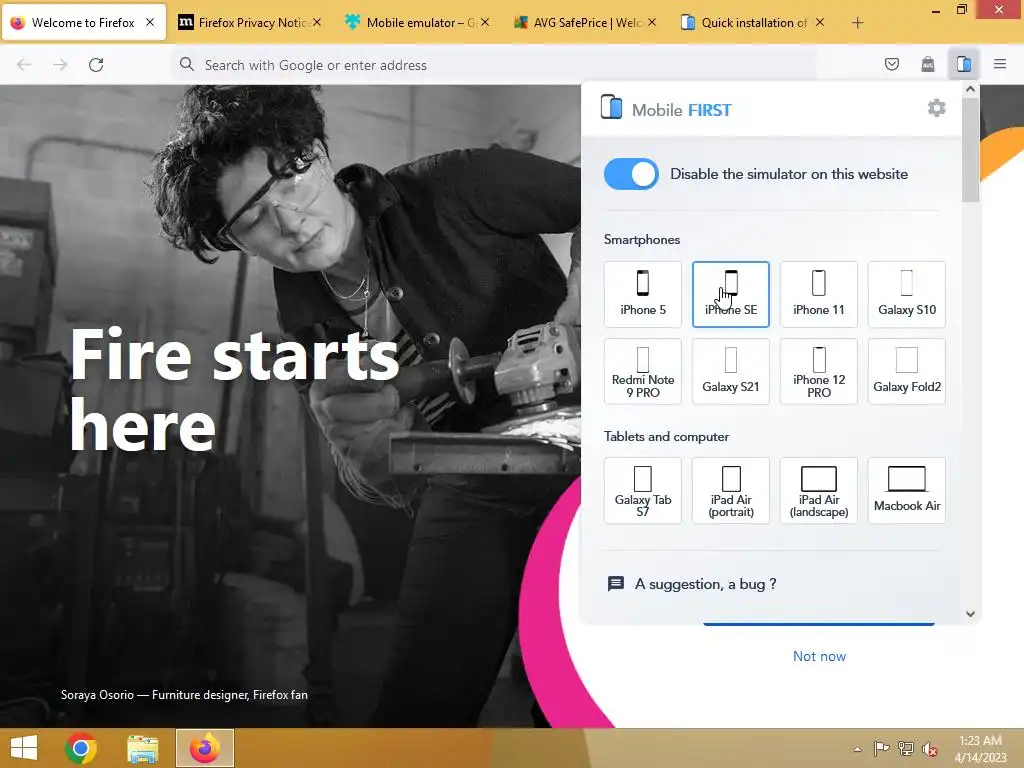Reload the current page

click(96, 65)
